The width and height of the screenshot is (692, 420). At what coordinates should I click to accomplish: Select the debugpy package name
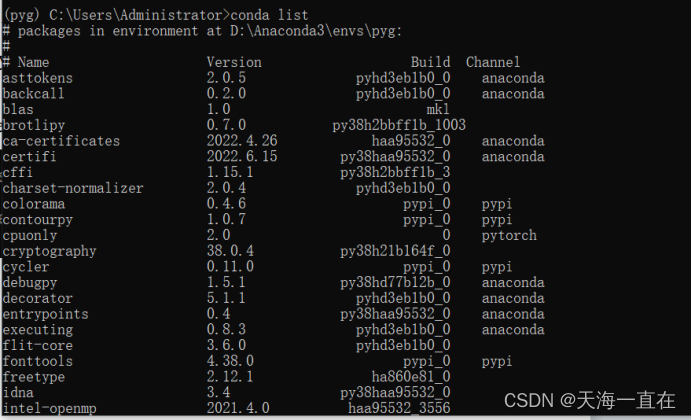(x=30, y=283)
